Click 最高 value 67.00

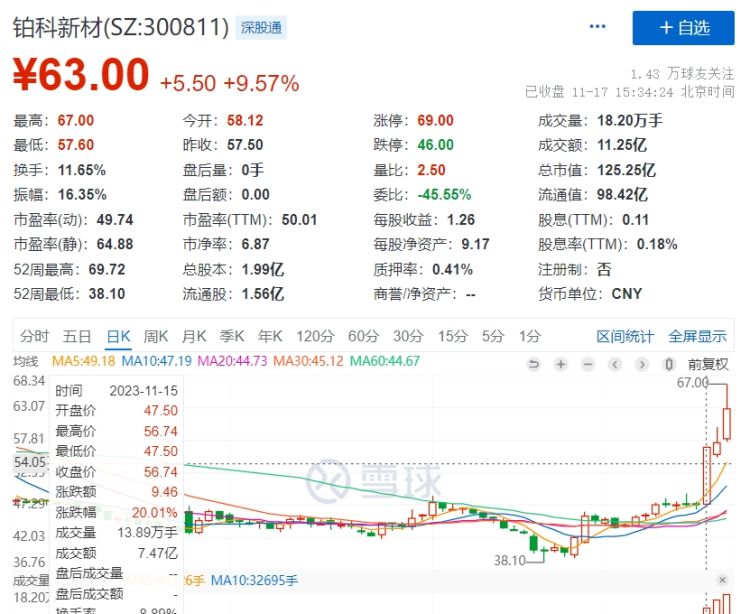click(x=76, y=121)
